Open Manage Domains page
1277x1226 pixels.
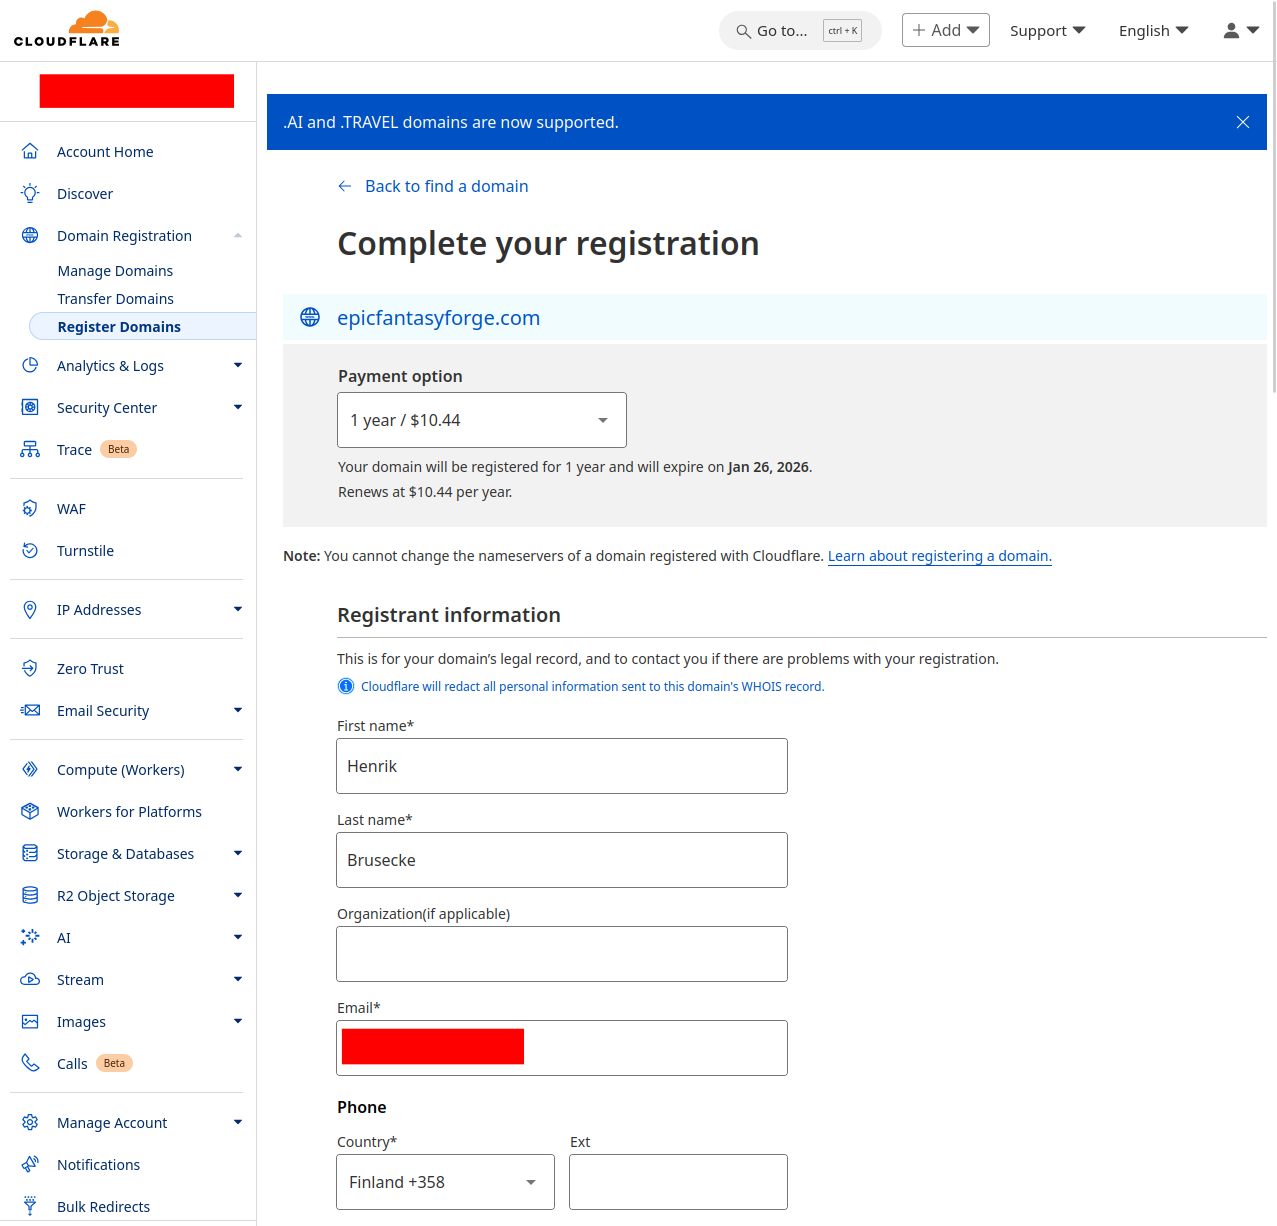(x=115, y=271)
